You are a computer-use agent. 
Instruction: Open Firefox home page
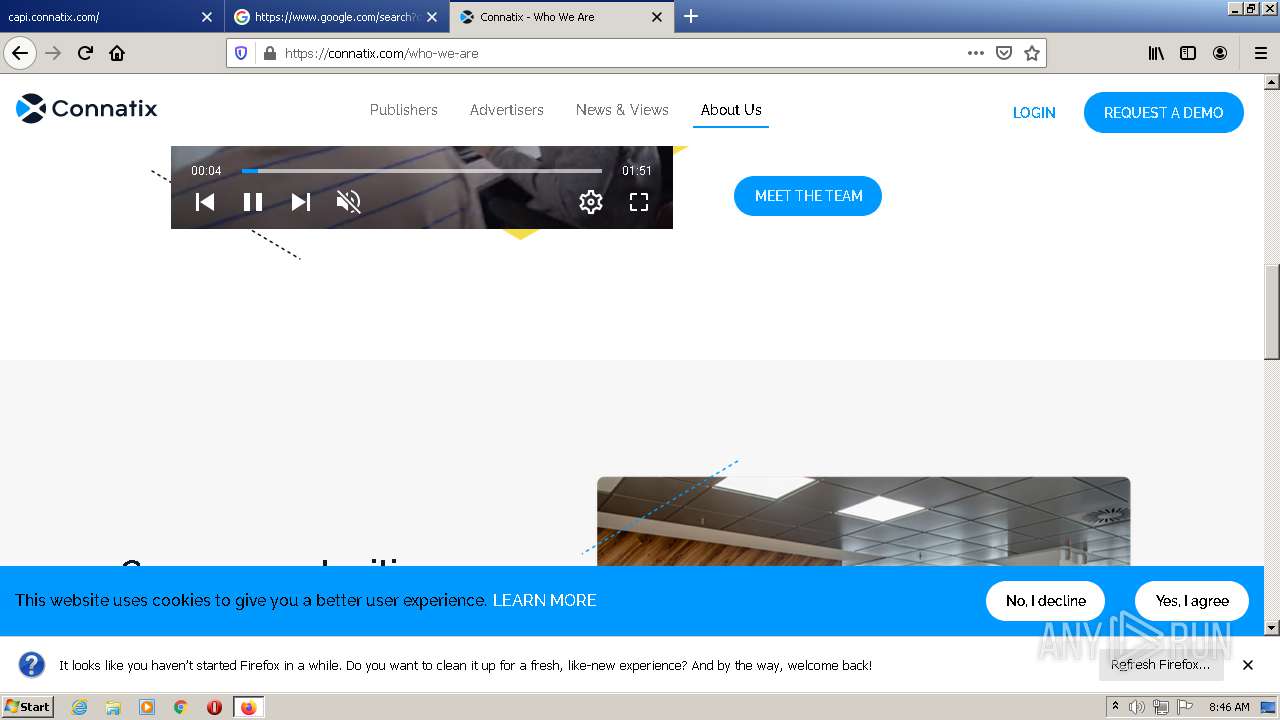[x=117, y=53]
